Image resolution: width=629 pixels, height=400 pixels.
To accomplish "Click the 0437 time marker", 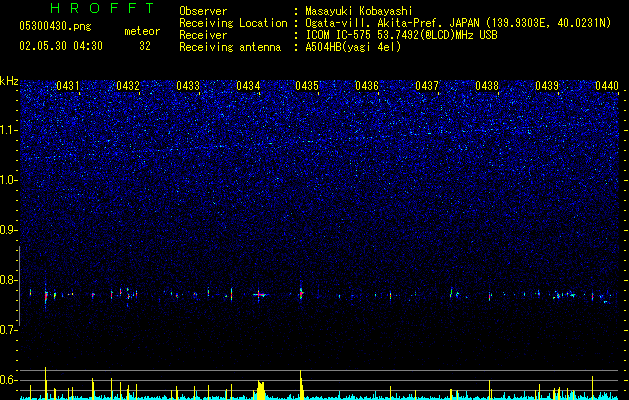I will click(427, 86).
